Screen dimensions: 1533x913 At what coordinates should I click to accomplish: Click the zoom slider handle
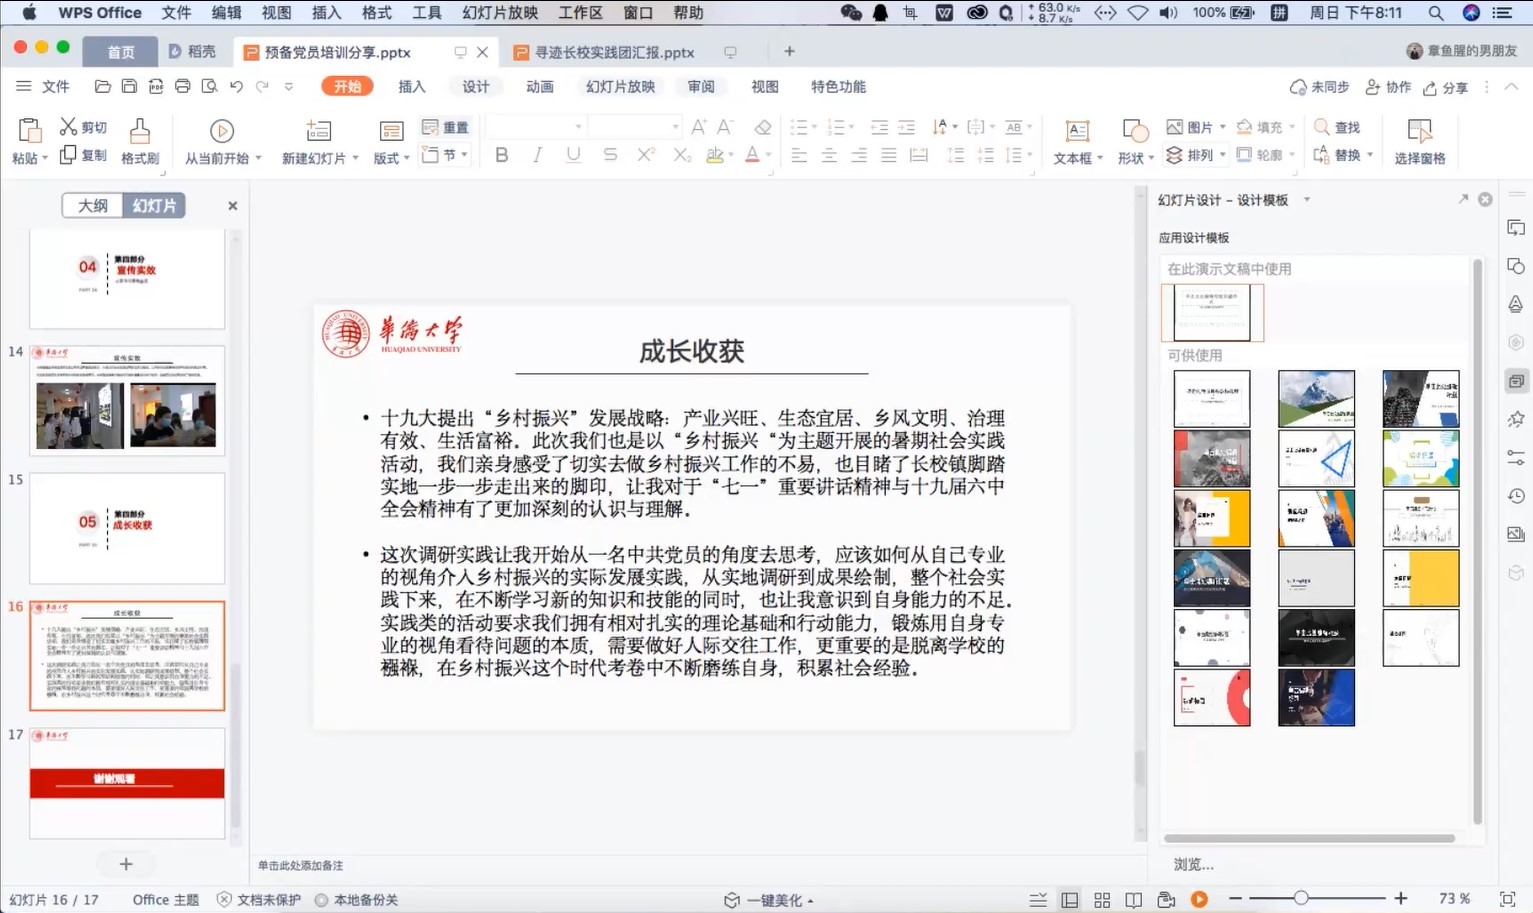pos(1300,899)
